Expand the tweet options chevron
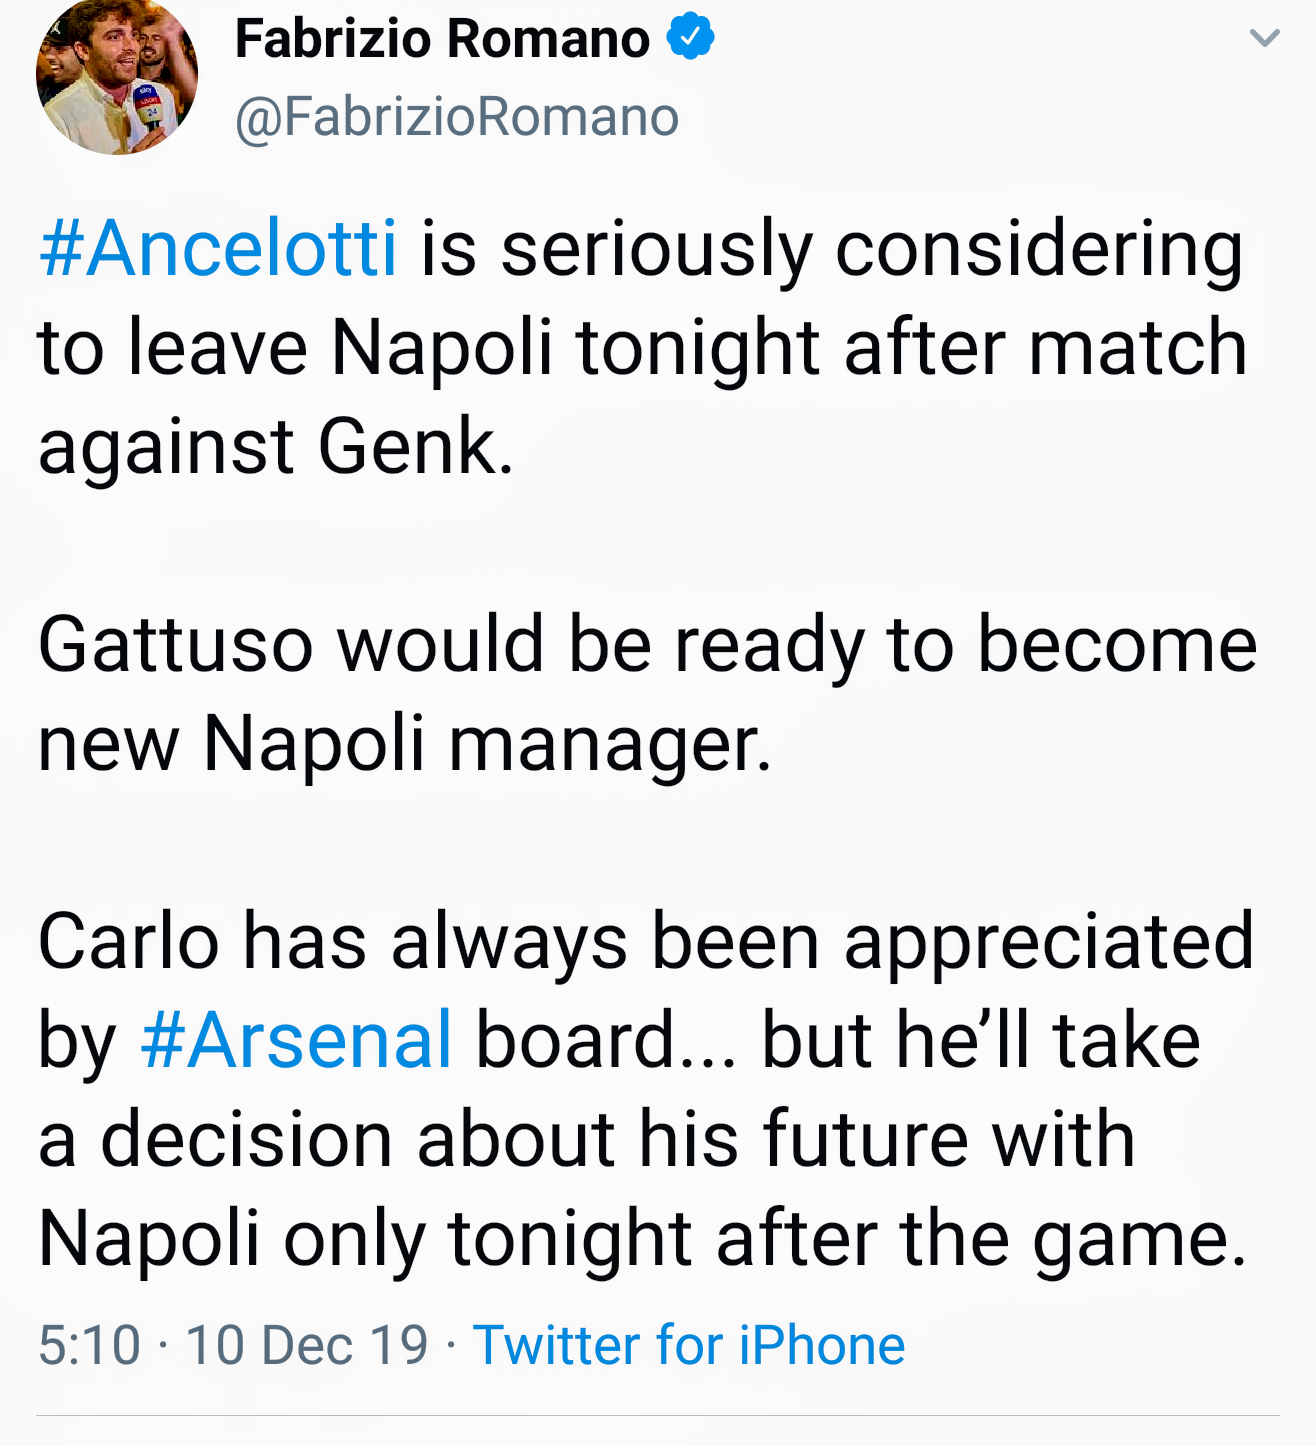Screen dimensions: 1316x1446 1264,39
